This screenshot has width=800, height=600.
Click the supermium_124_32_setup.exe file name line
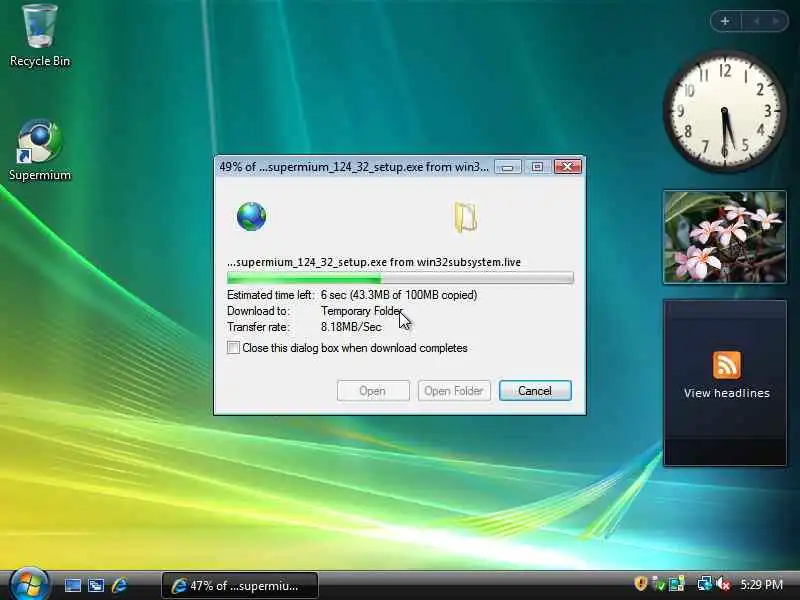pyautogui.click(x=374, y=262)
